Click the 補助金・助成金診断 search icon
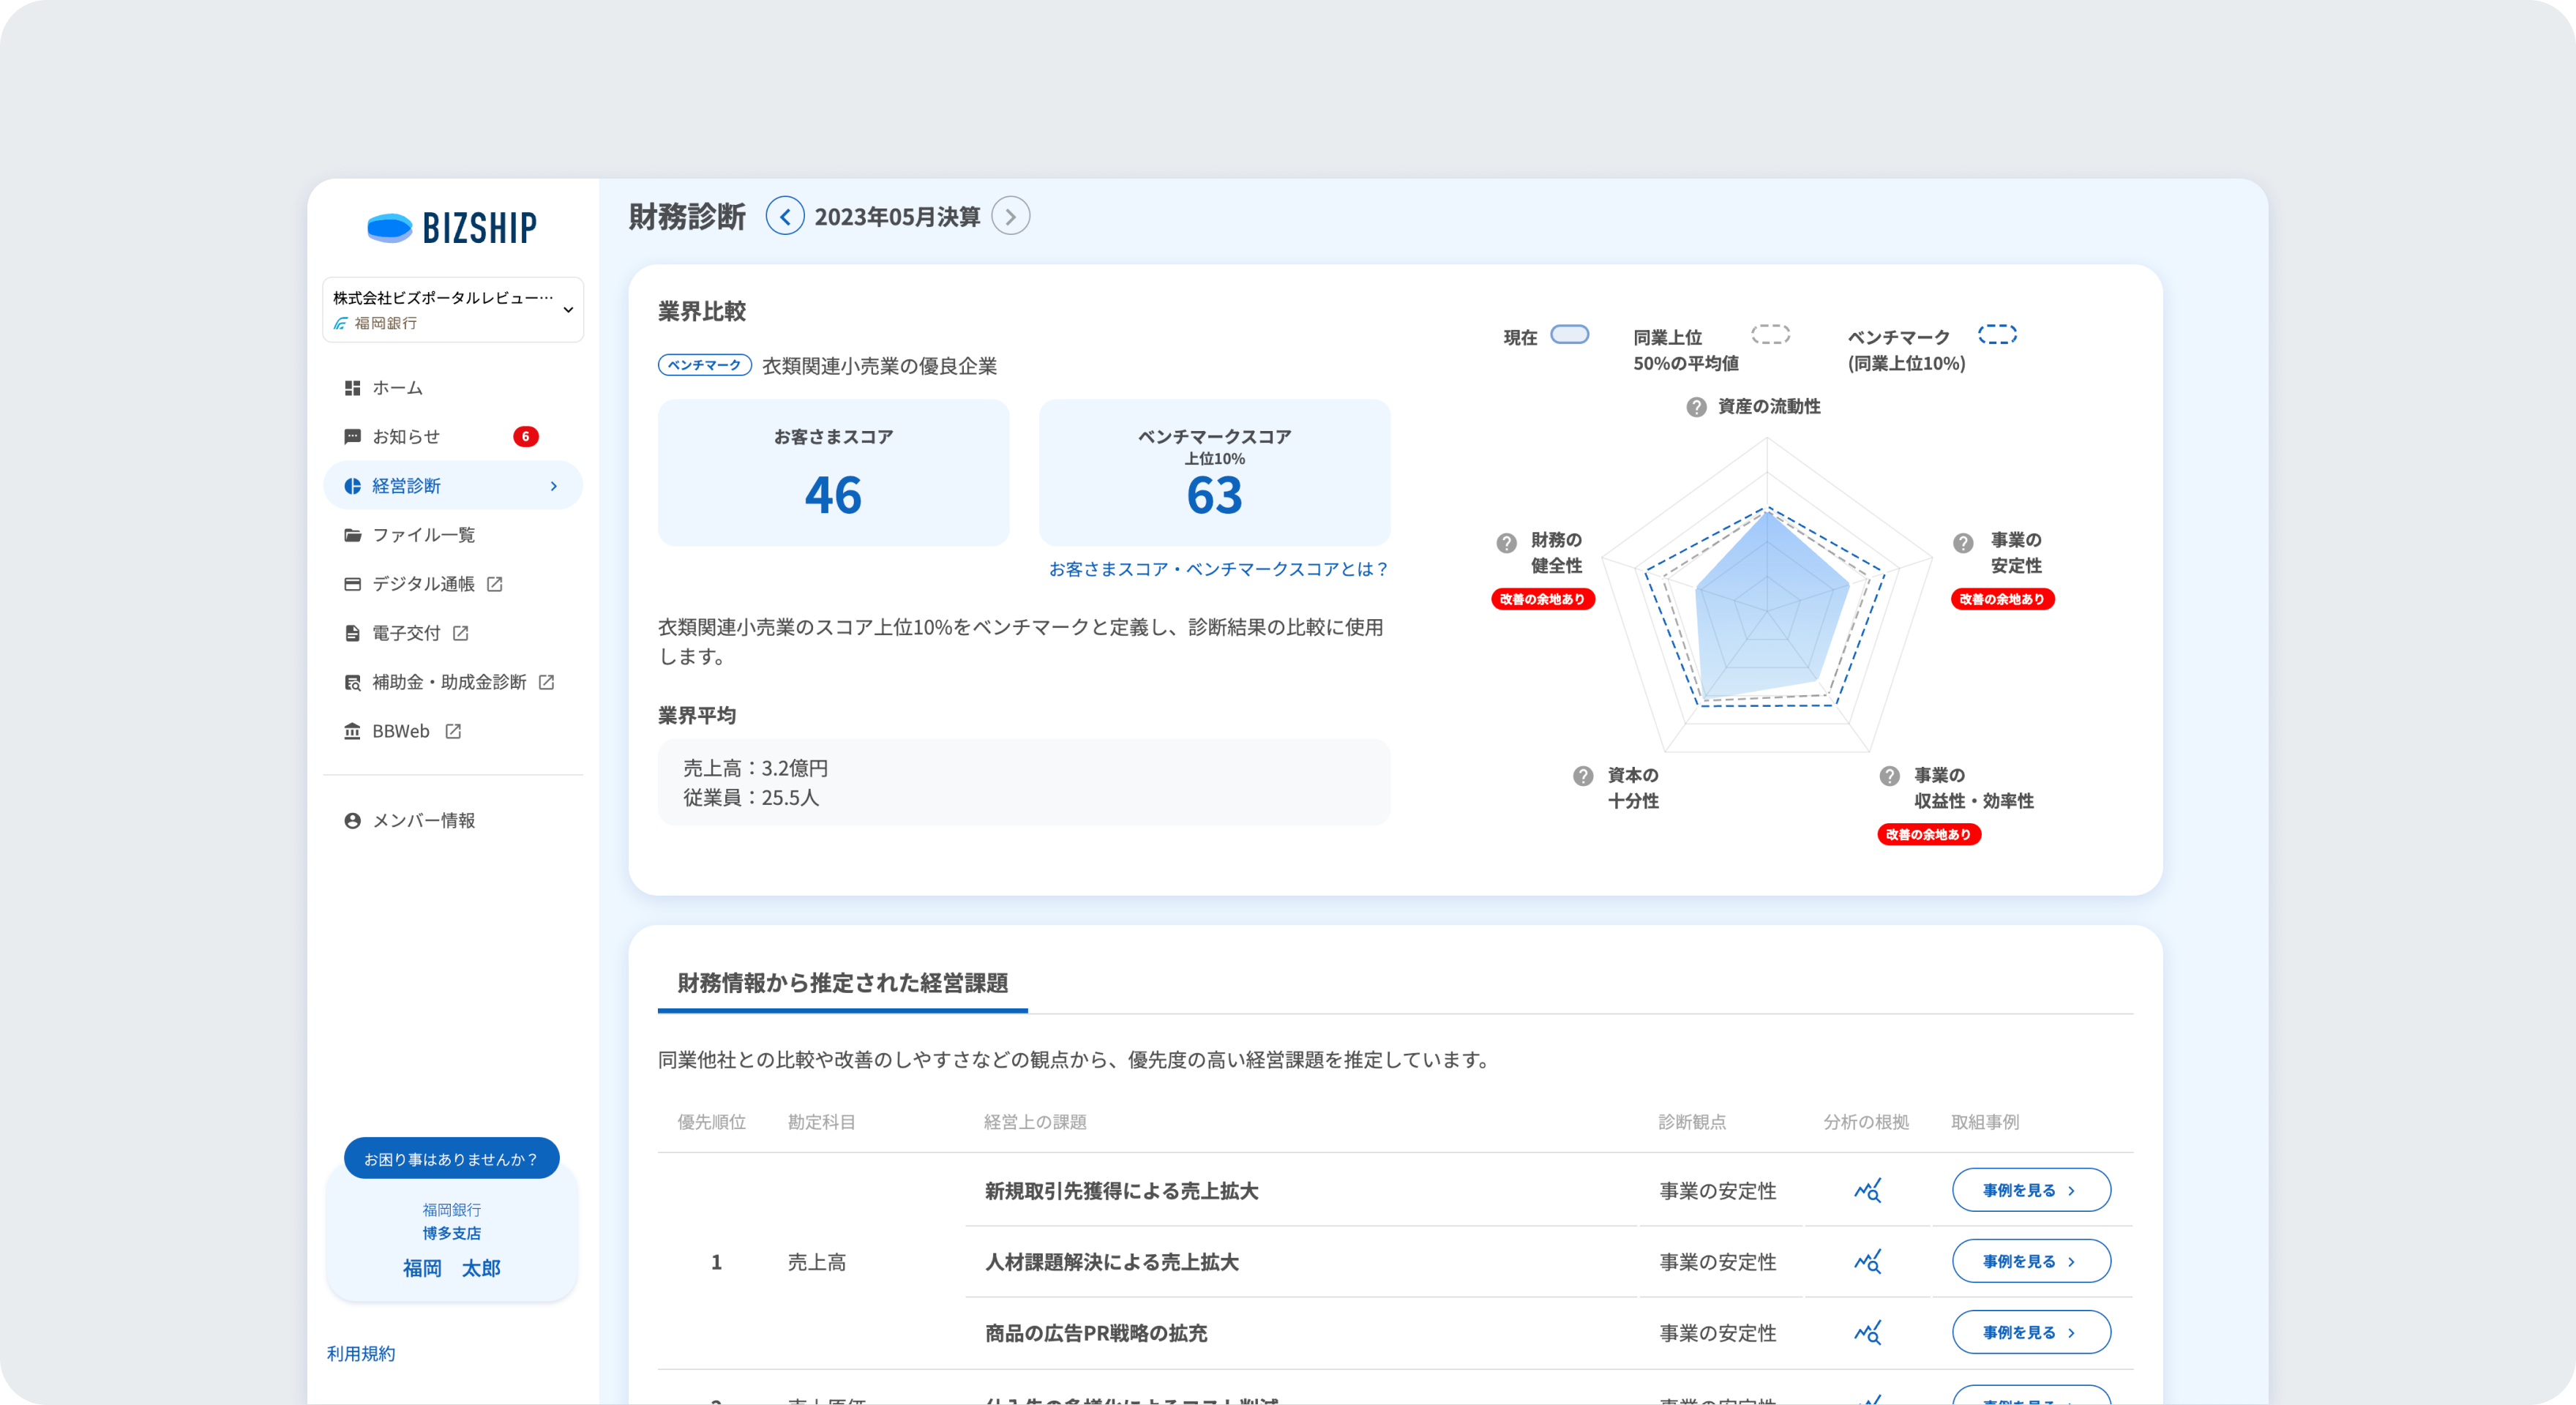2576x1405 pixels. pos(352,682)
